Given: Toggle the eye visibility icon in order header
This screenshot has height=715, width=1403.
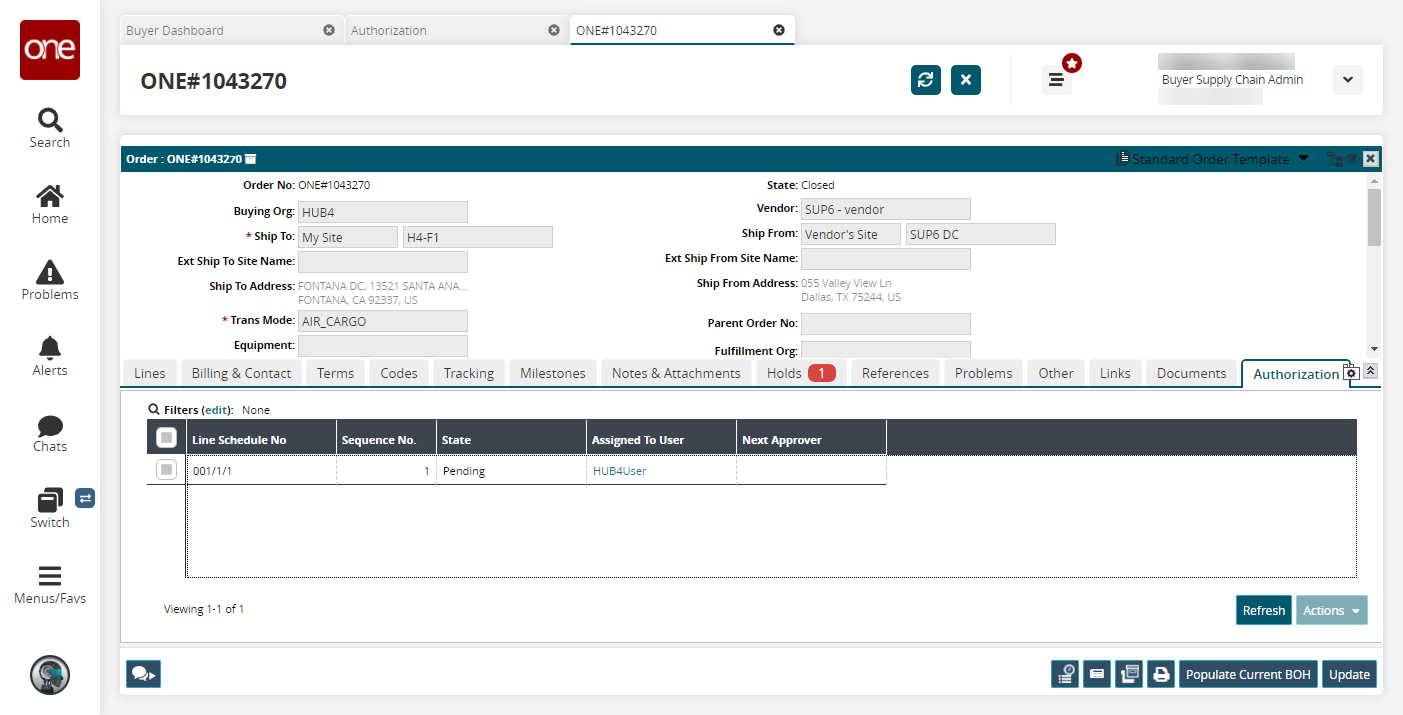Looking at the screenshot, I should 1351,159.
